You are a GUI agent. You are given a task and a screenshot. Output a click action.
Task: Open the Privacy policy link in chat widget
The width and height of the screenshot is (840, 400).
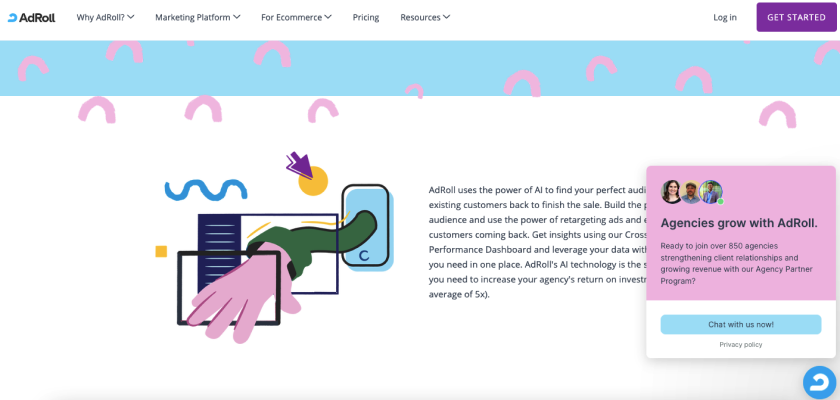pos(741,345)
